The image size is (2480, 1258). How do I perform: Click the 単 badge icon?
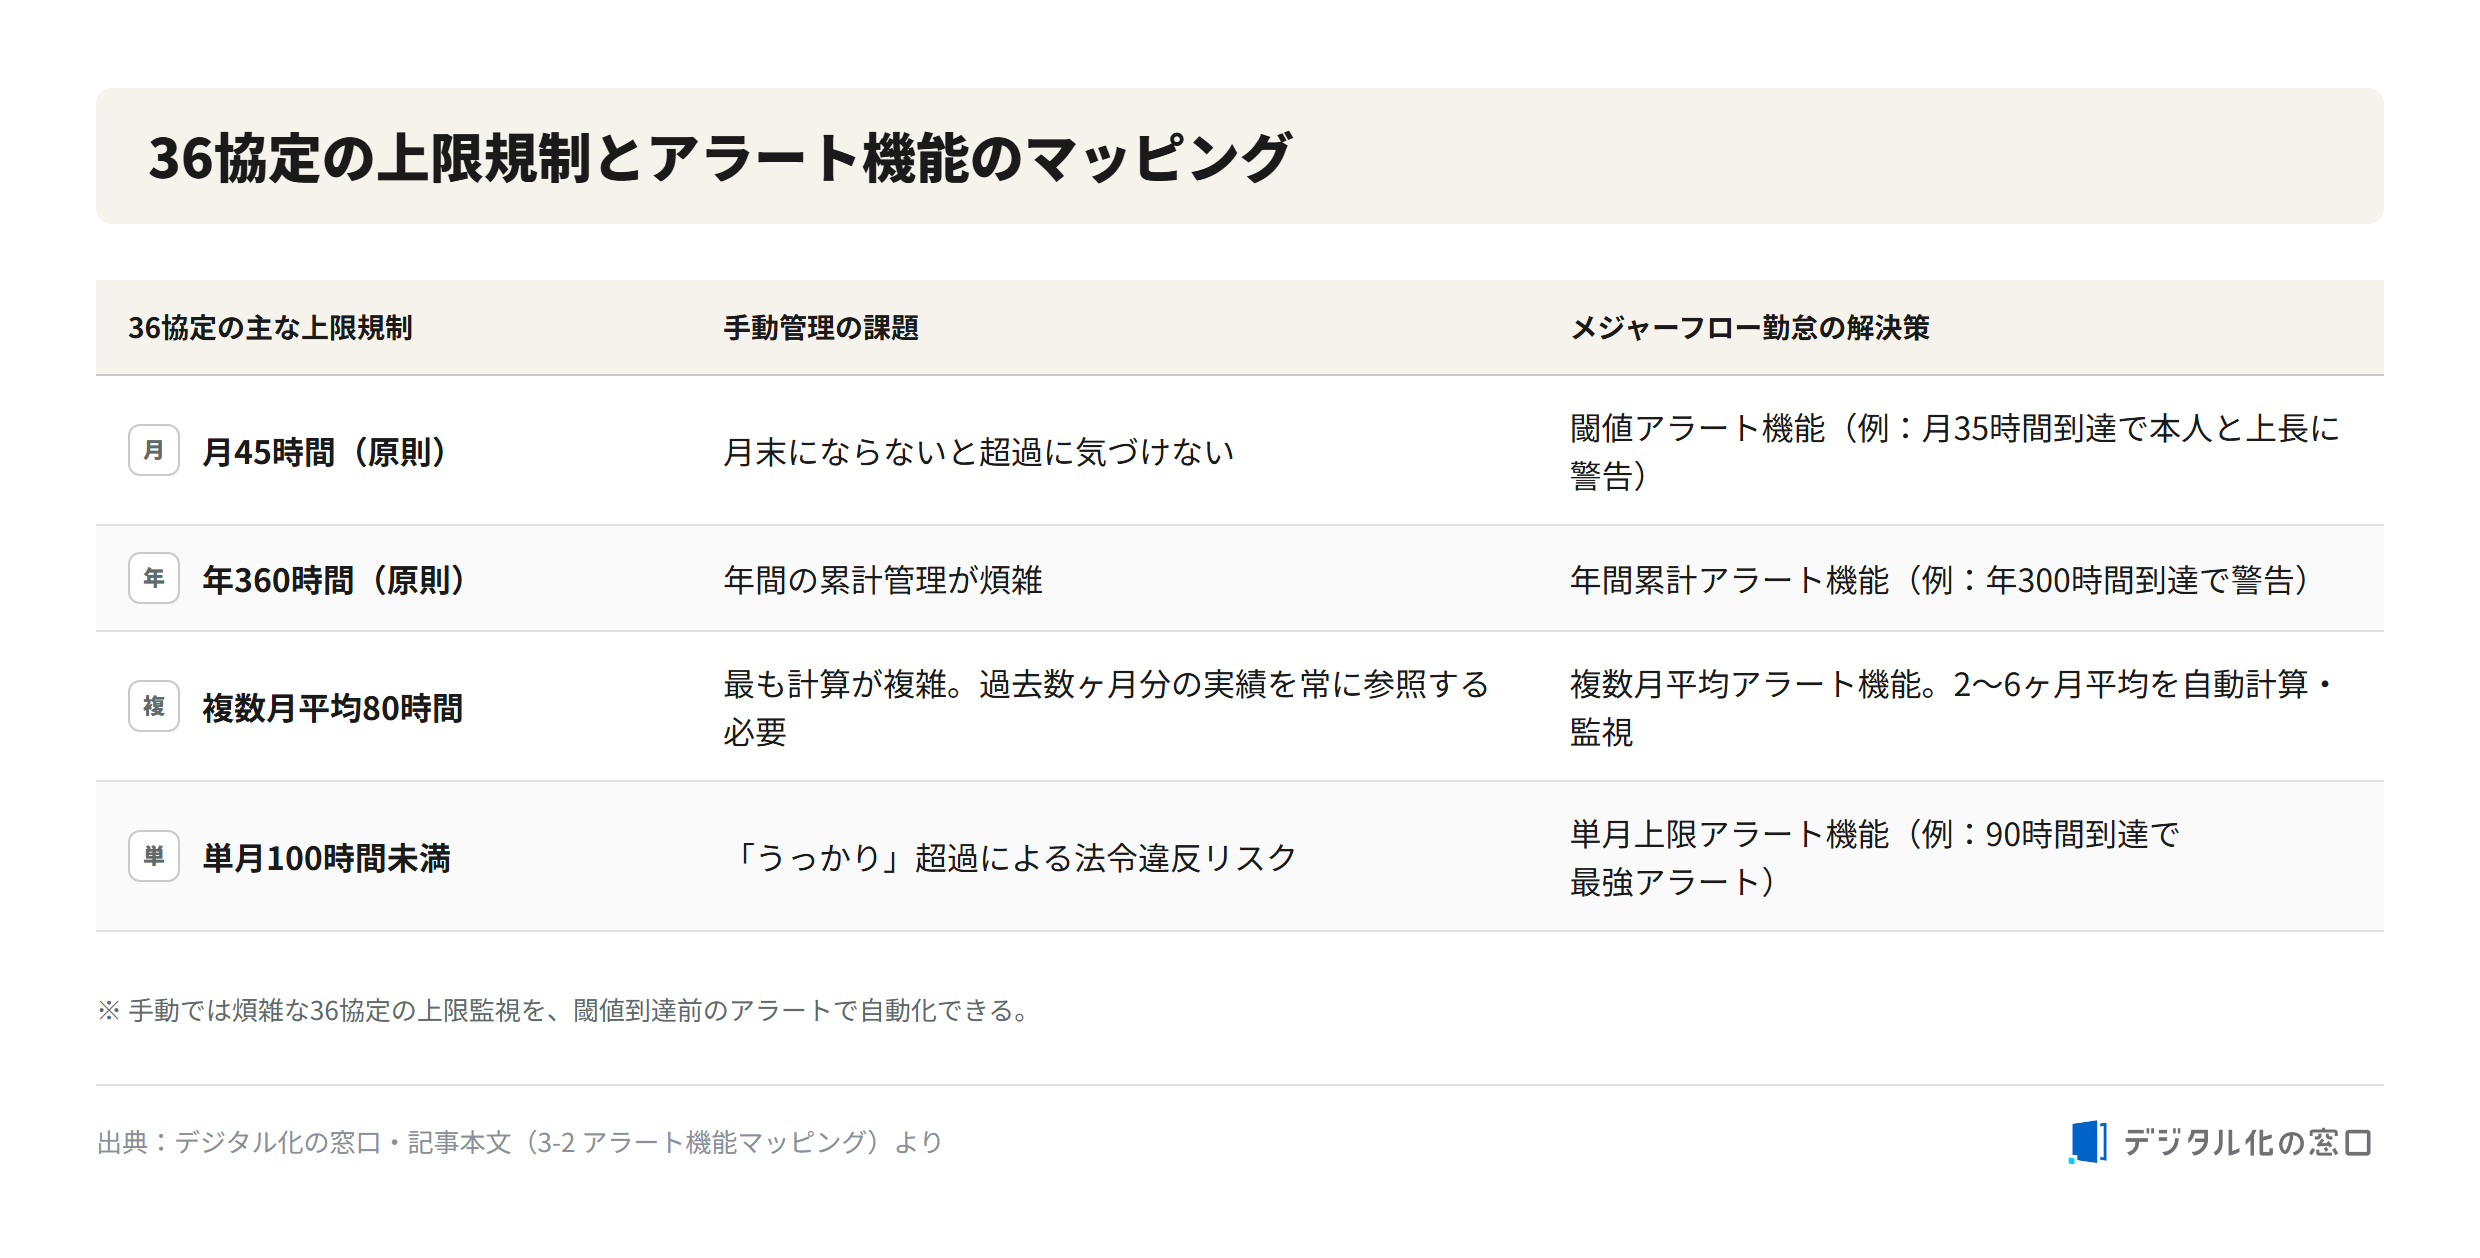click(154, 856)
